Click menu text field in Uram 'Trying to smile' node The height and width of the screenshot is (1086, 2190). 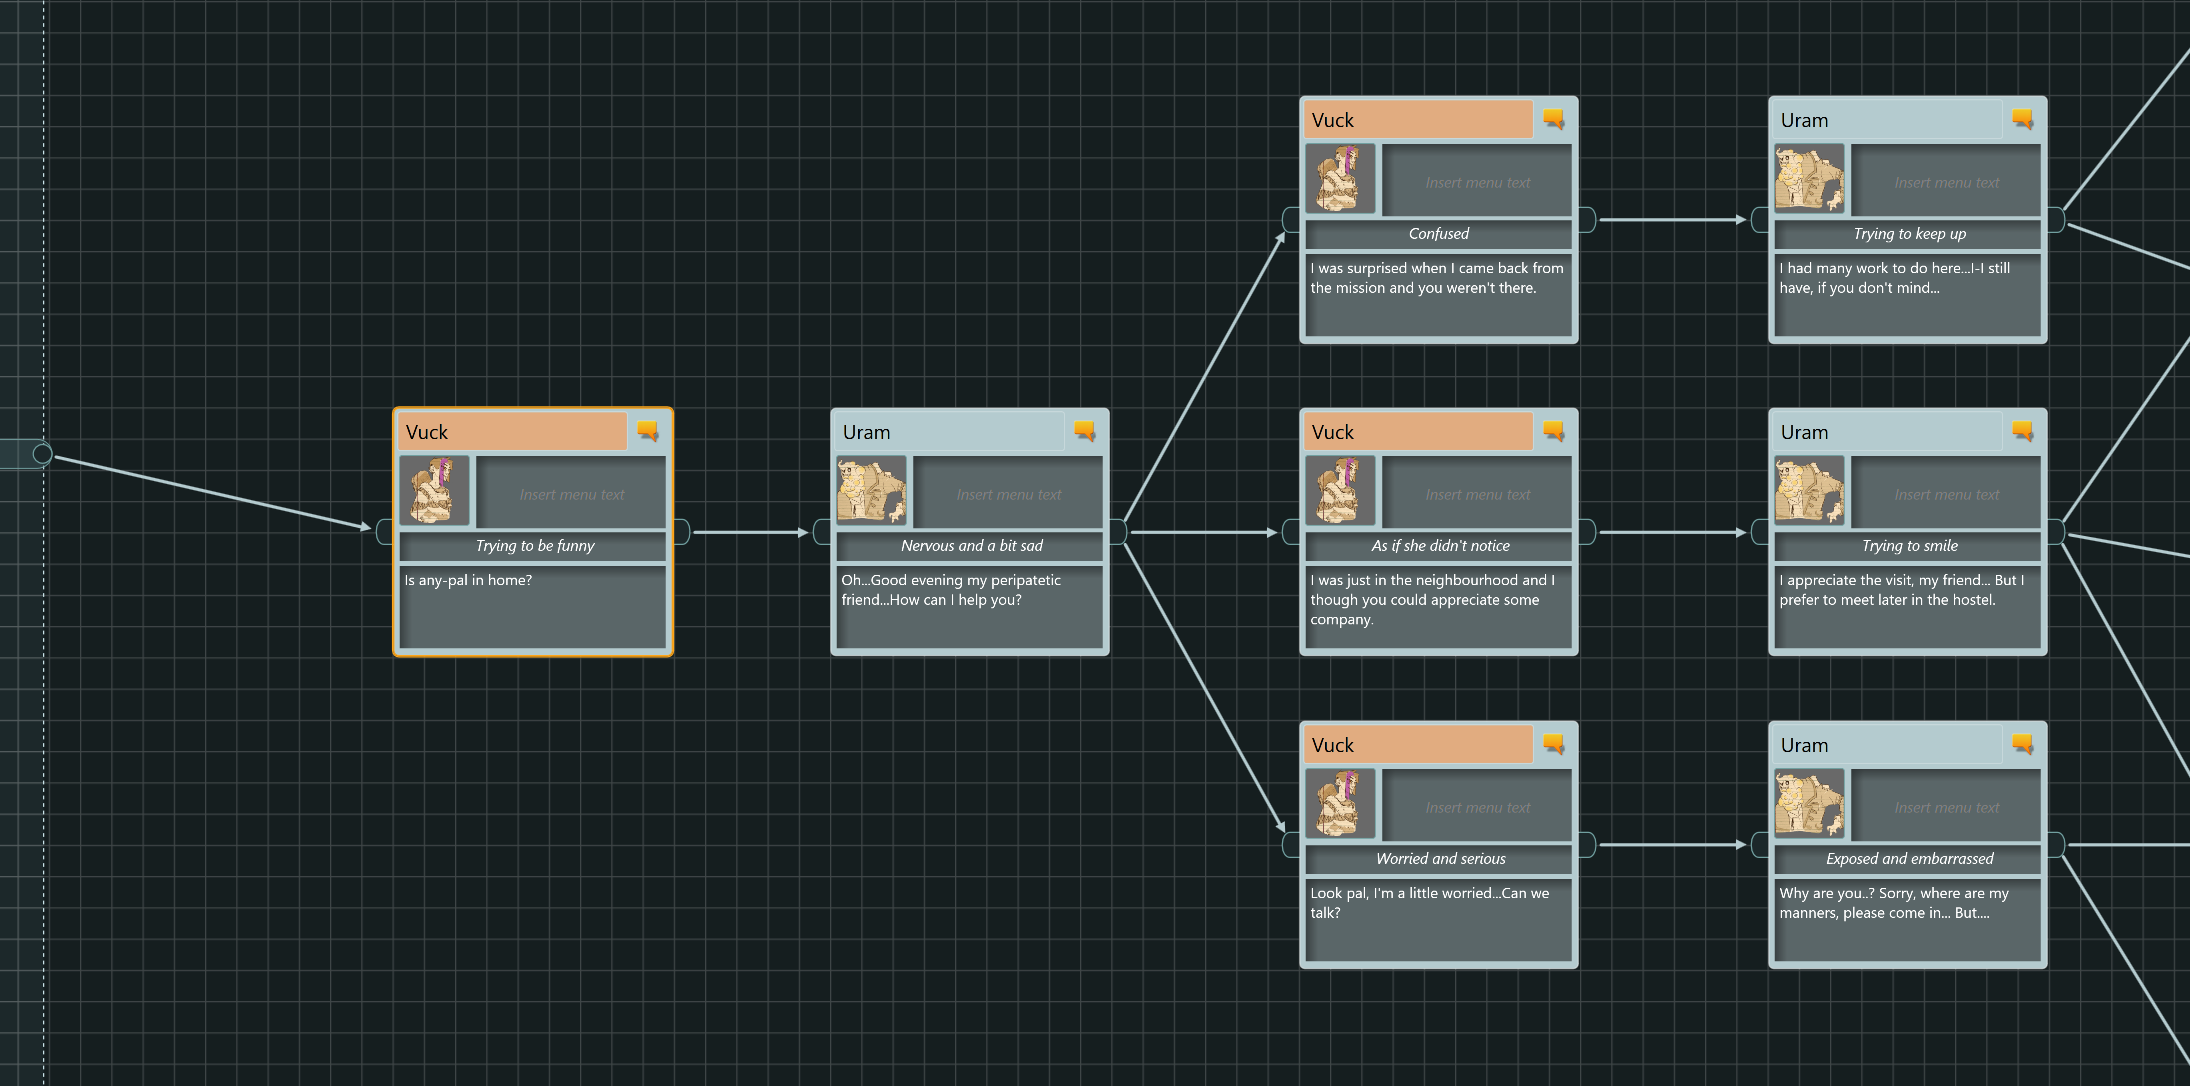point(1946,494)
